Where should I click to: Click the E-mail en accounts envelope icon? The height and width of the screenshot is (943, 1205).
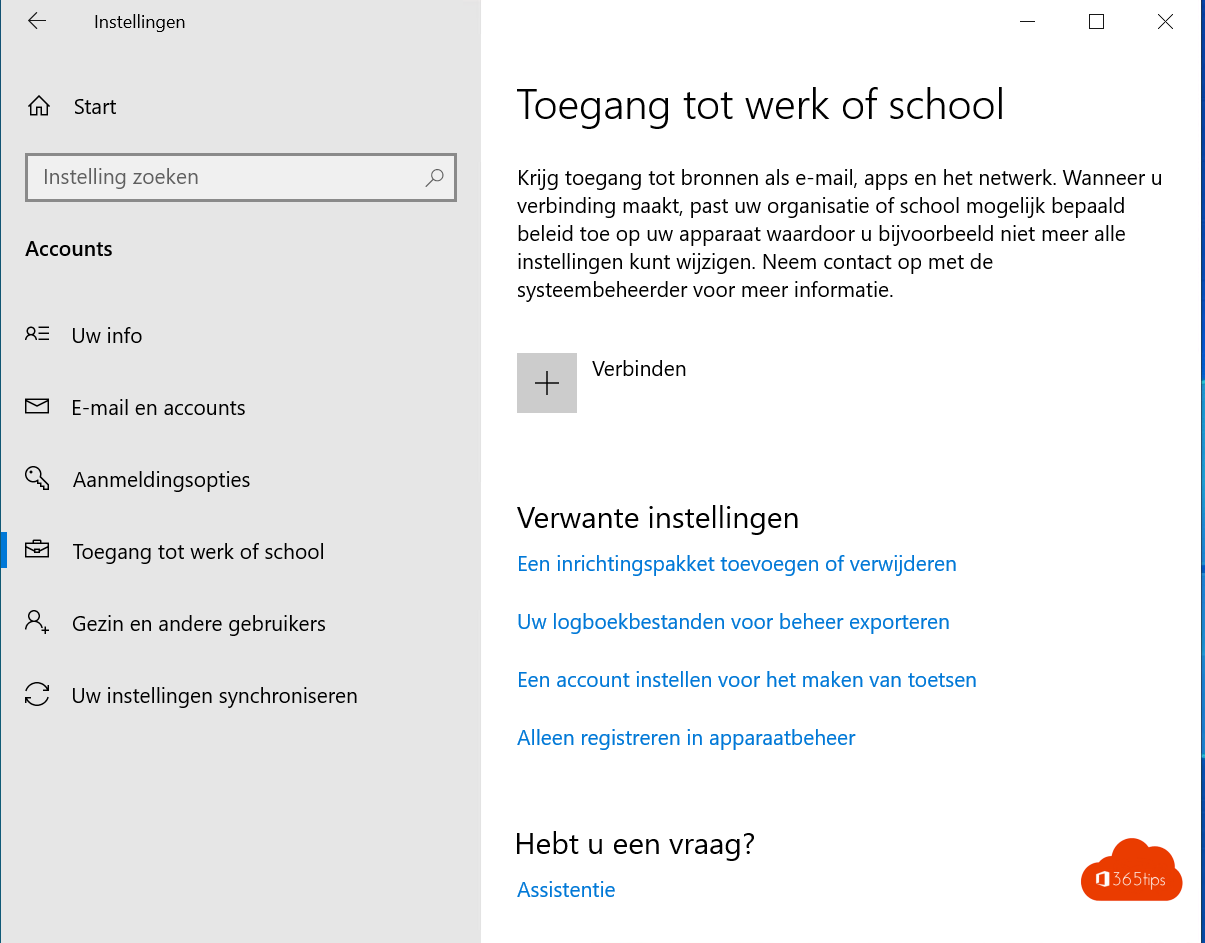tap(37, 406)
